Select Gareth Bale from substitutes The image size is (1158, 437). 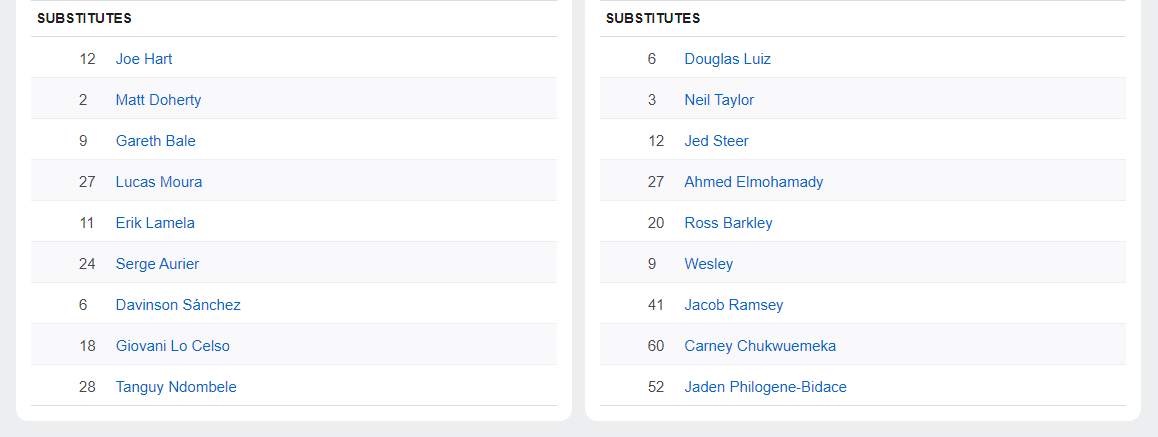[x=155, y=141]
